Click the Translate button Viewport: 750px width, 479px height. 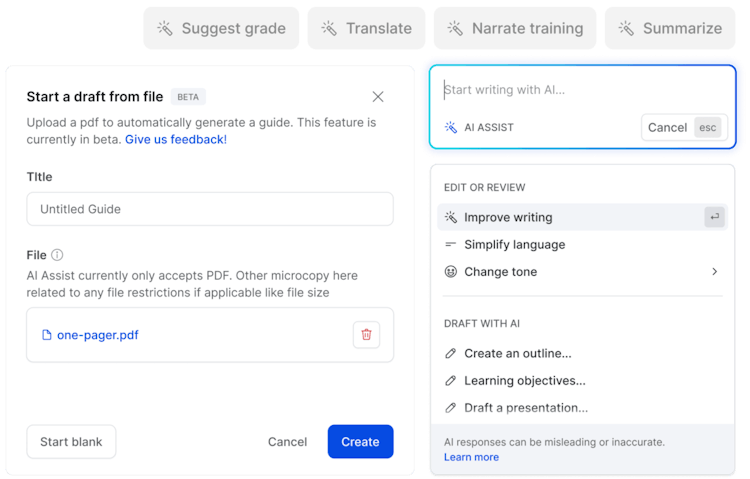[x=366, y=28]
